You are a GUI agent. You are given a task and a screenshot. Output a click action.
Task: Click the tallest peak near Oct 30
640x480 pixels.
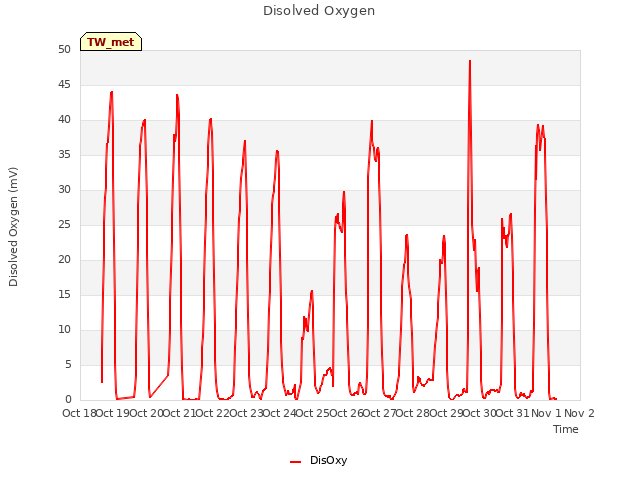pyautogui.click(x=470, y=61)
